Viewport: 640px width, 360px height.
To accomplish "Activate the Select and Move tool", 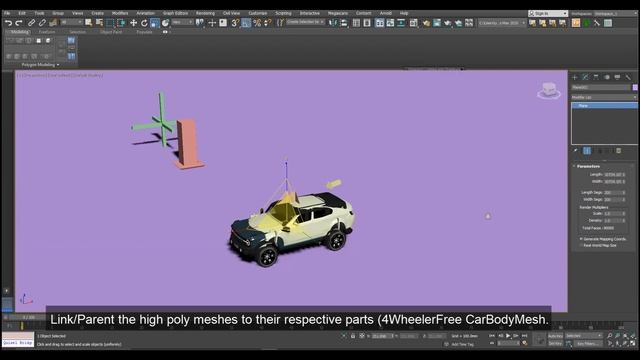I will pos(133,23).
